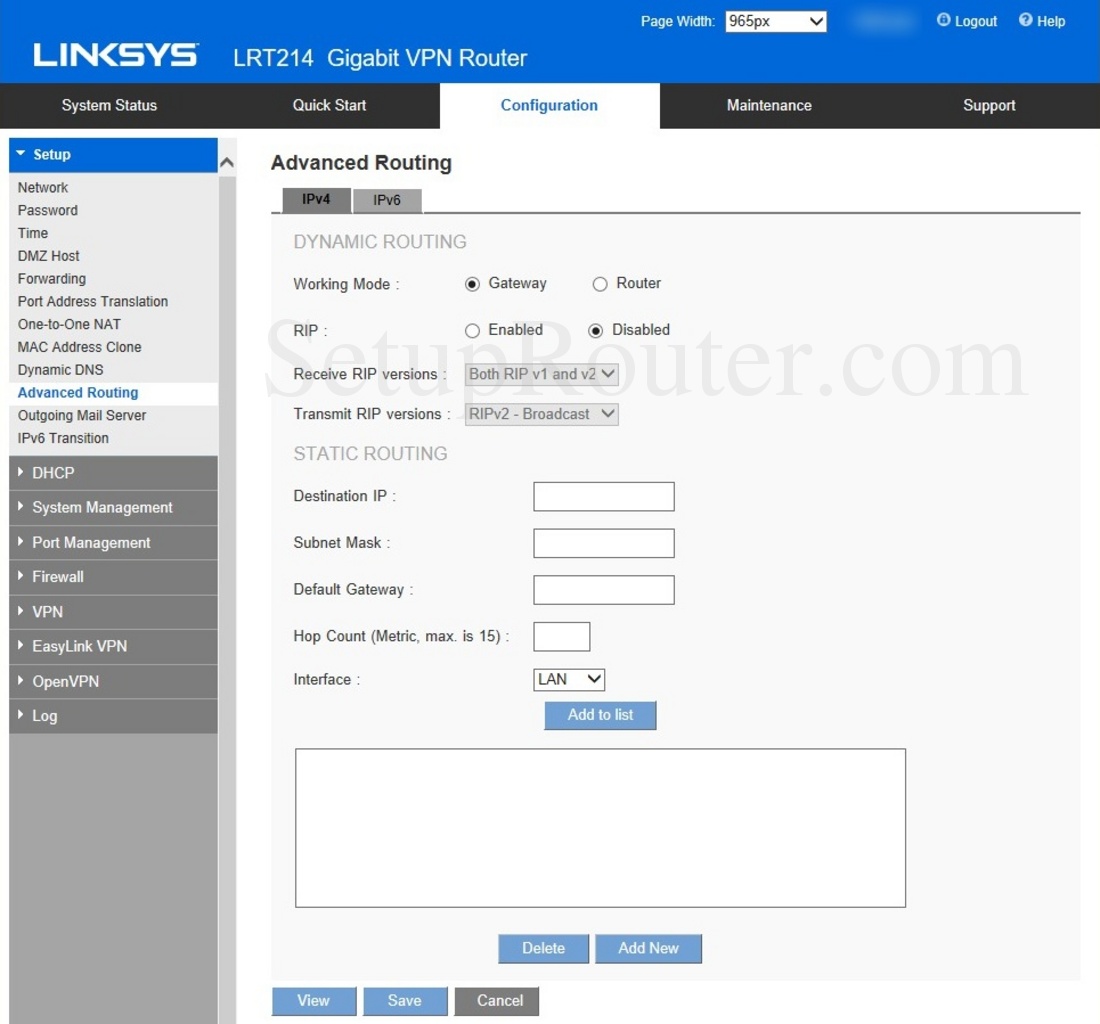This screenshot has height=1024, width=1100.
Task: Open the Support tab
Action: point(989,106)
